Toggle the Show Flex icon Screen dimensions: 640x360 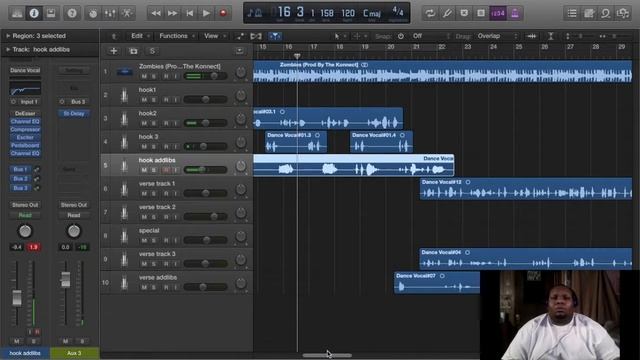point(256,36)
